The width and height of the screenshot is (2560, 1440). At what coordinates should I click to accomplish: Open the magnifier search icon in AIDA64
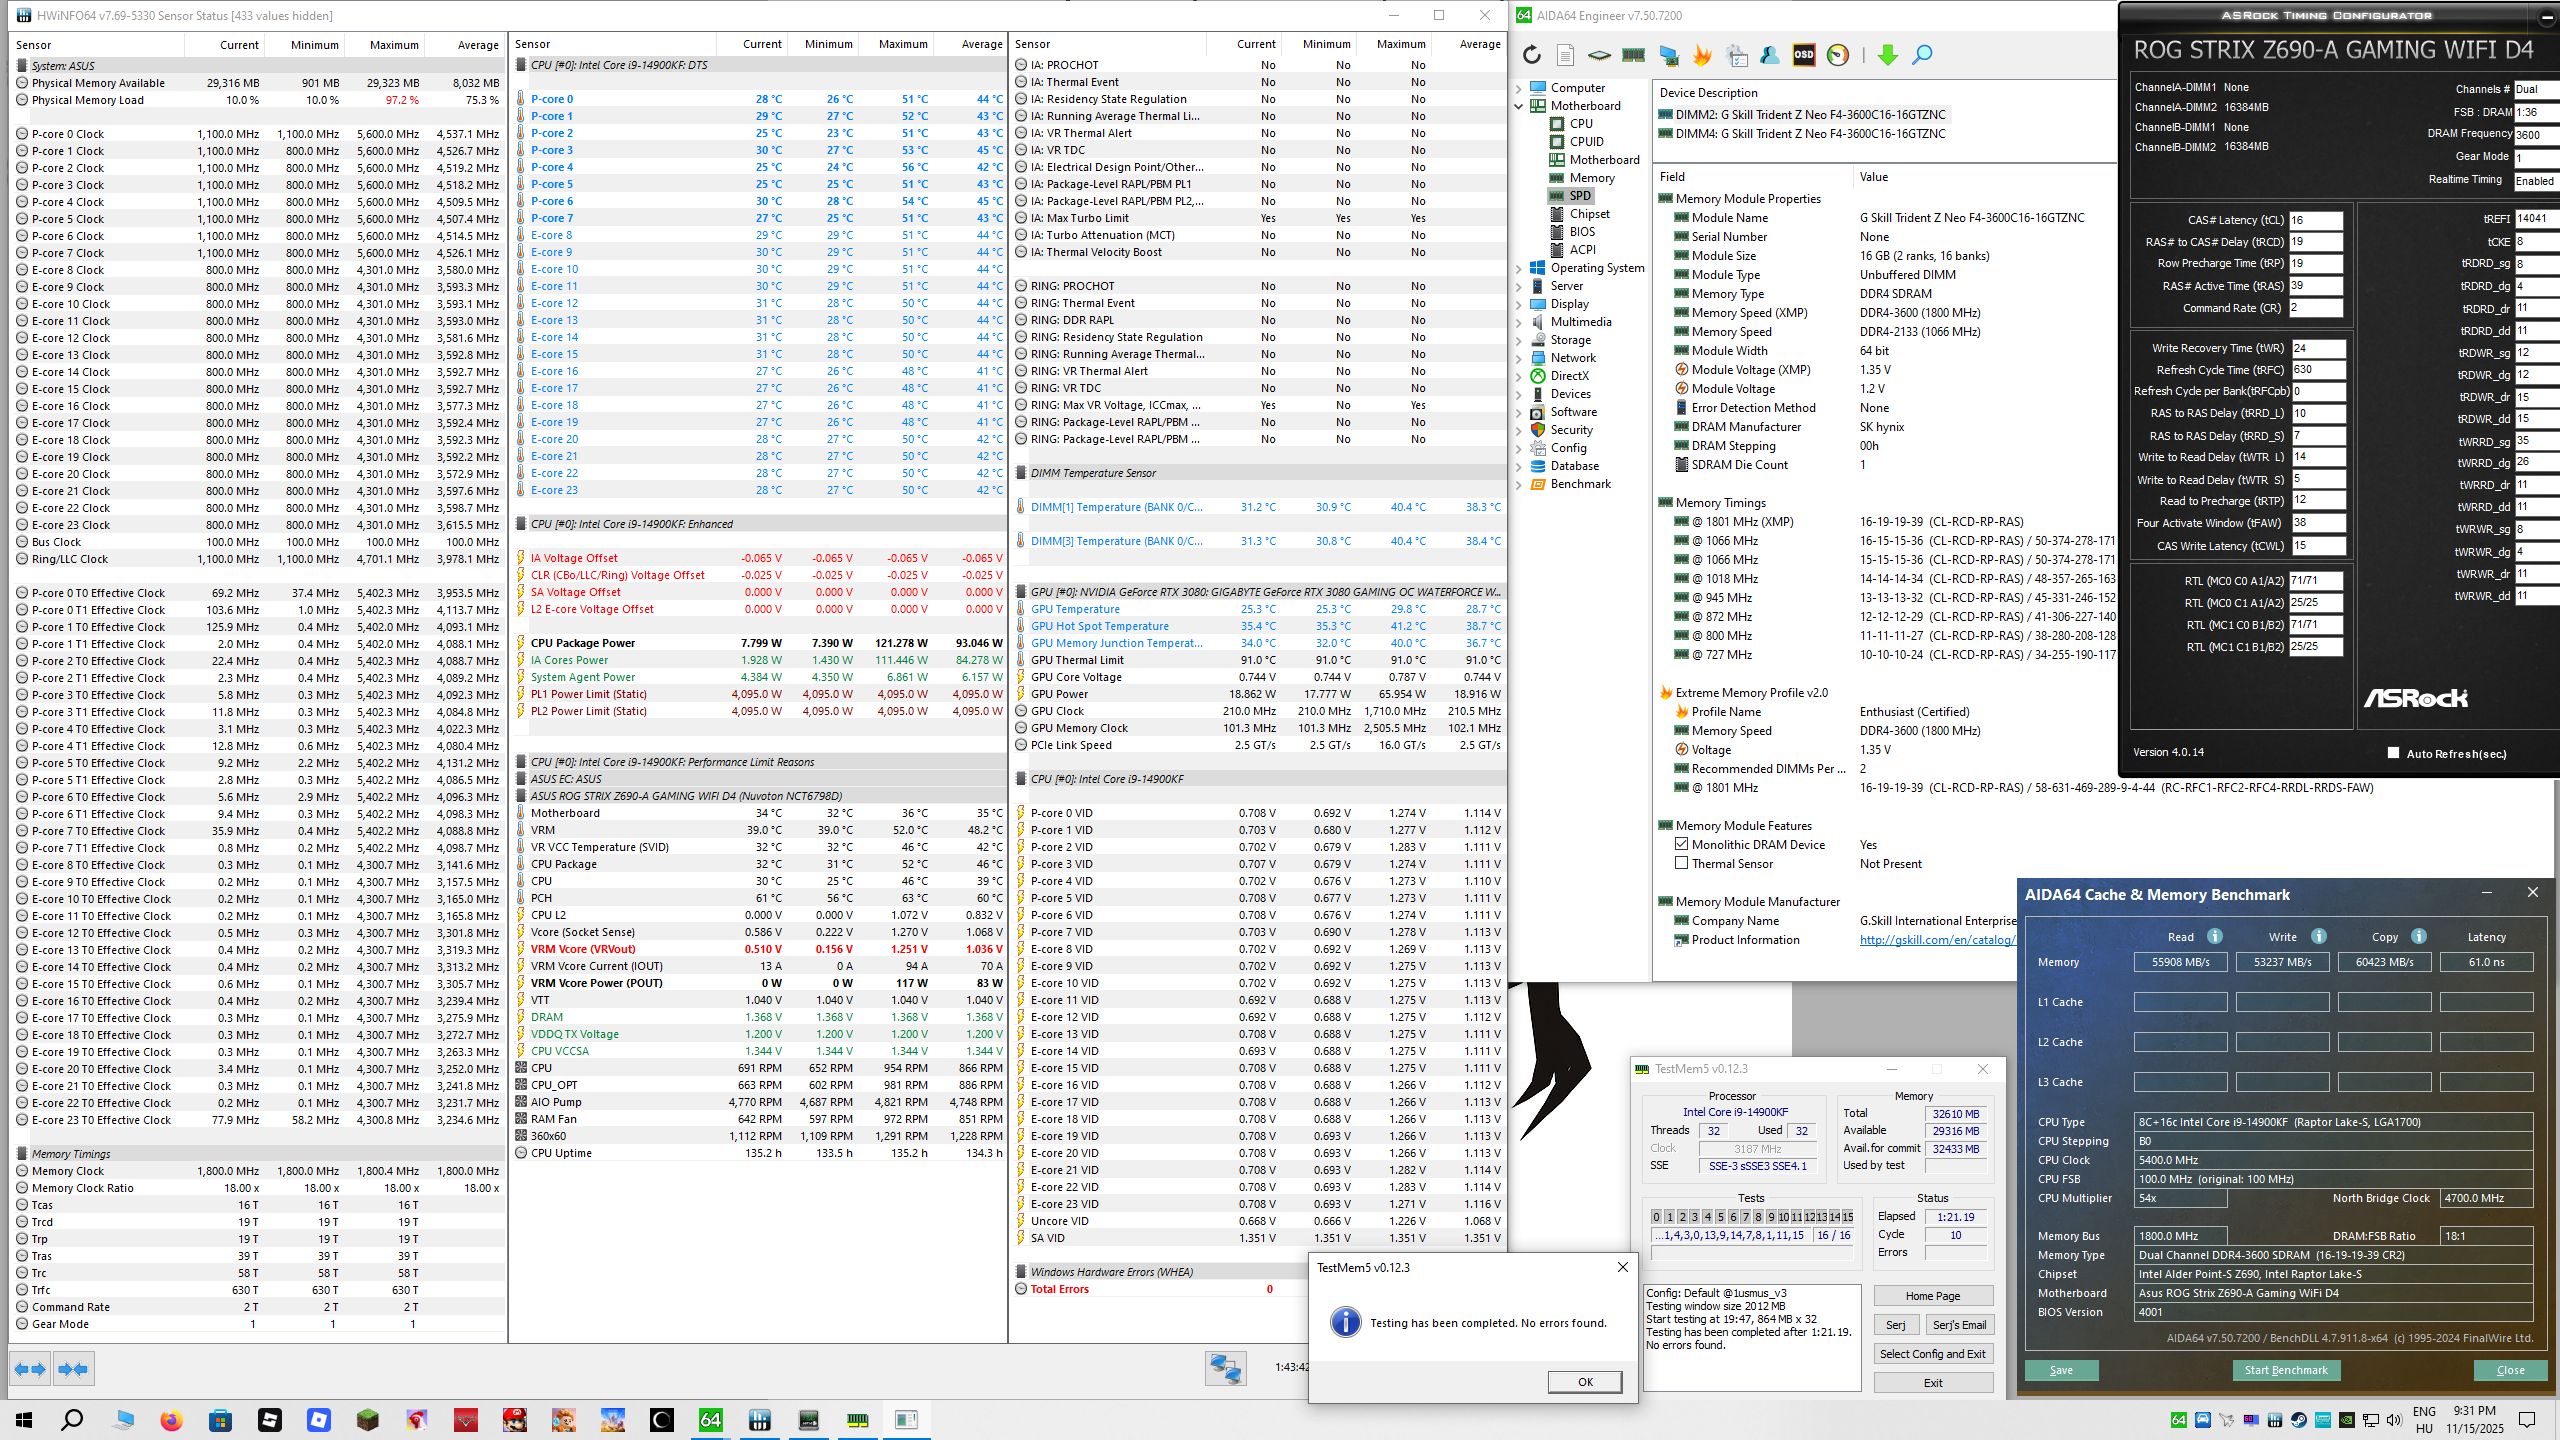(1922, 55)
